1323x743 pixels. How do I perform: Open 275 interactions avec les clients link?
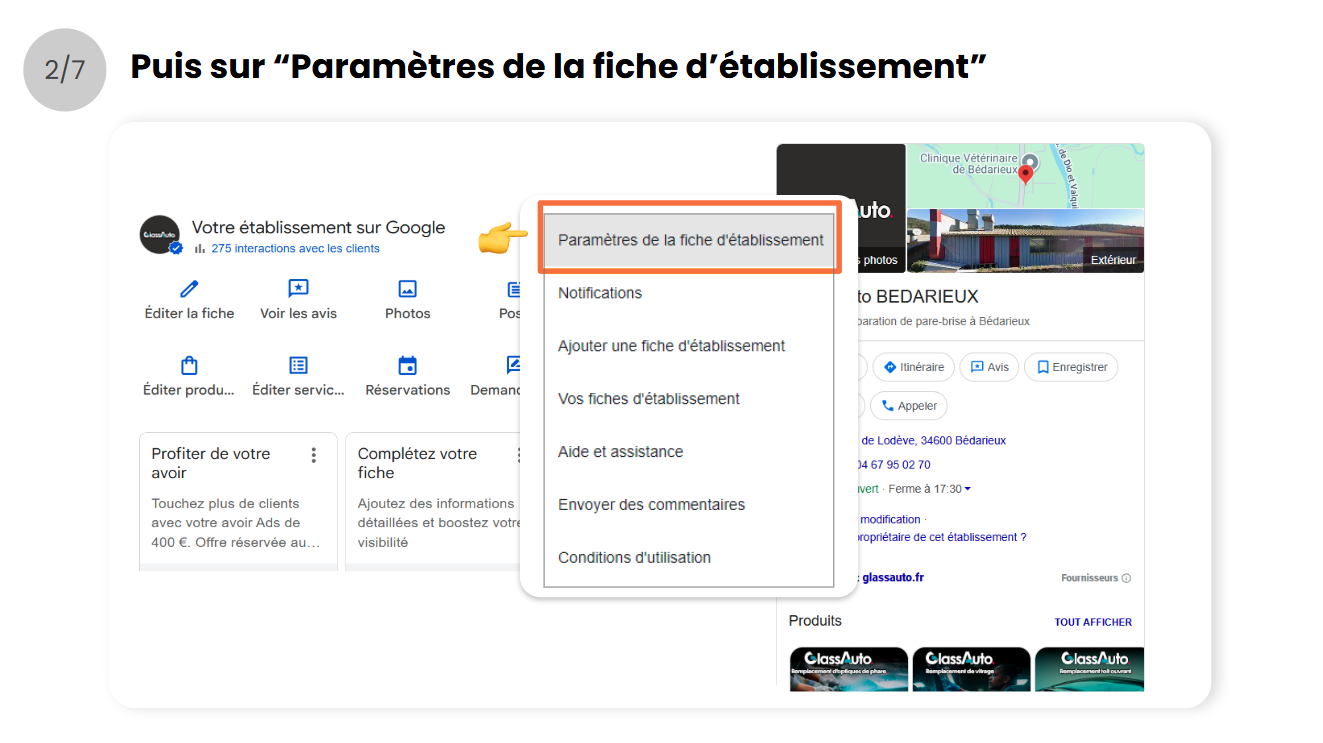click(295, 248)
